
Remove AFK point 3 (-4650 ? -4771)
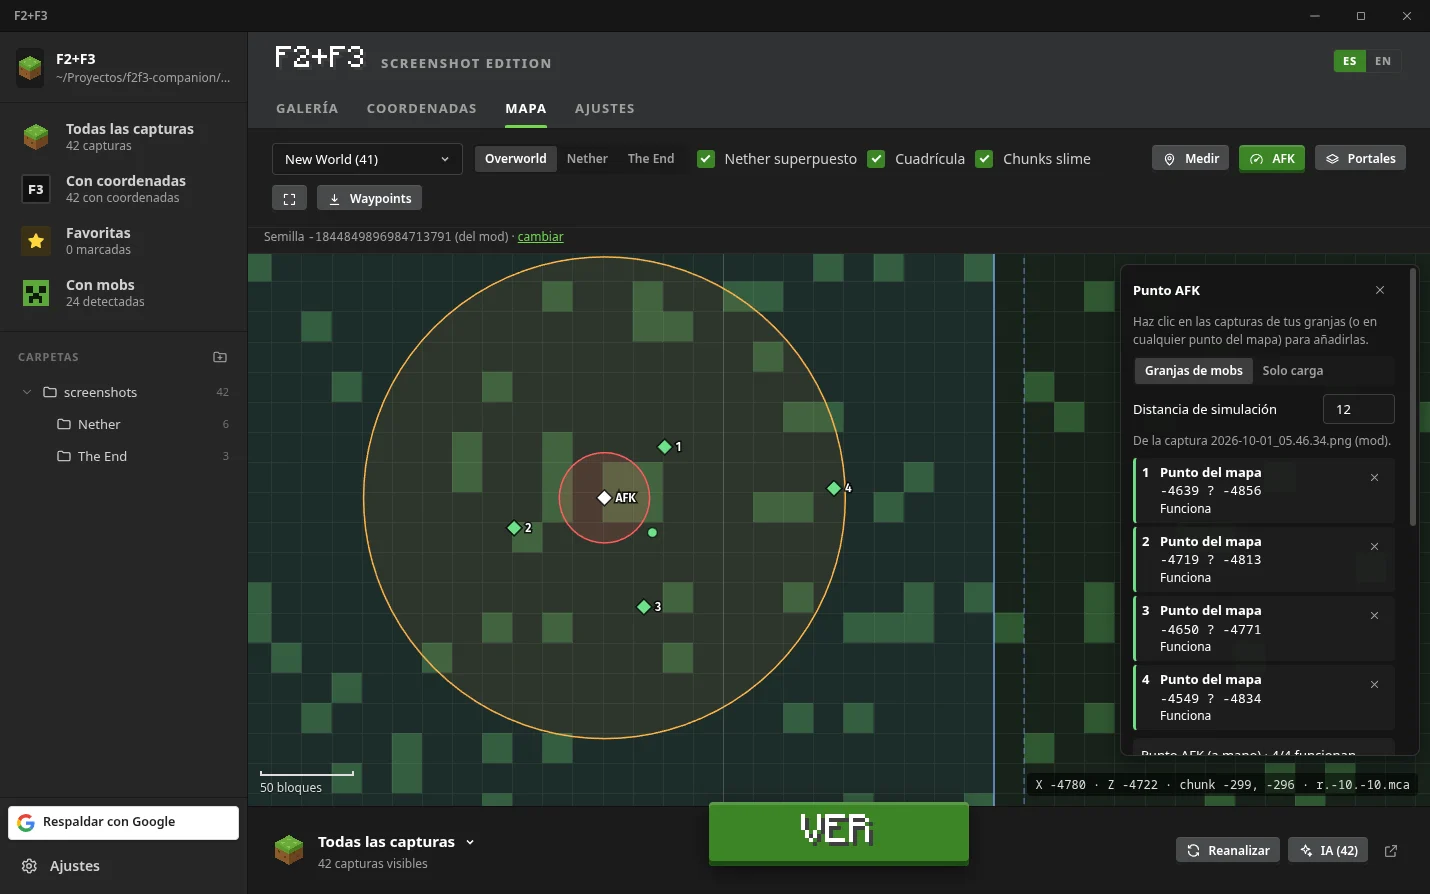point(1374,616)
